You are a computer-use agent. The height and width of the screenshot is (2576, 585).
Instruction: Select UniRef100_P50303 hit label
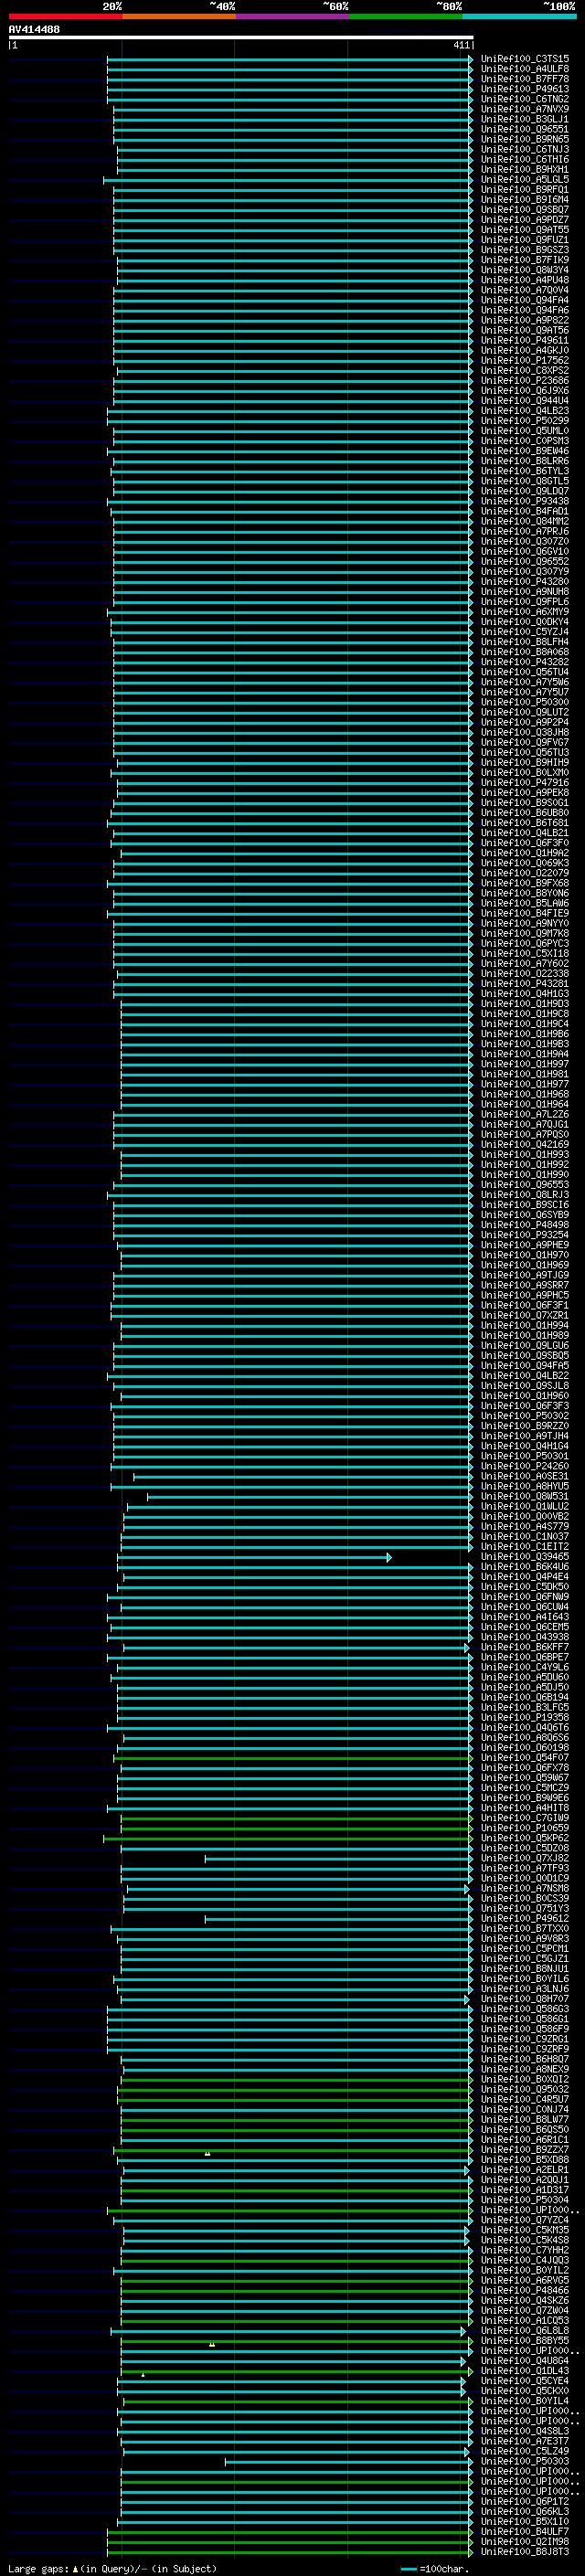[525, 2461]
